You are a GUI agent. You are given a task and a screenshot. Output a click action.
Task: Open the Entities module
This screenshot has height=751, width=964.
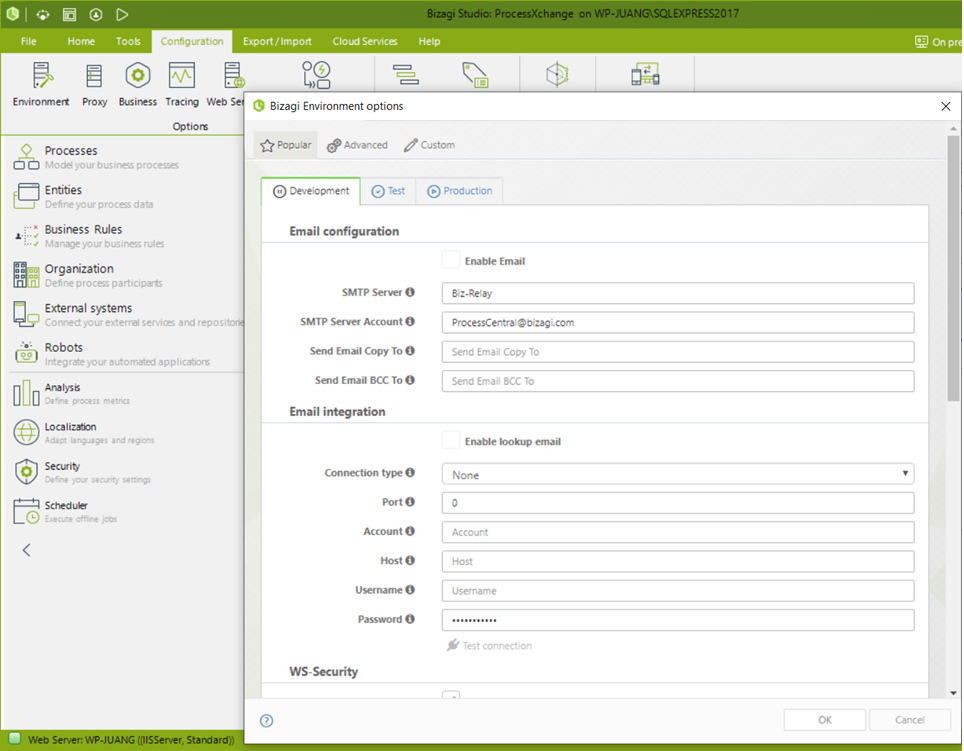tap(84, 197)
